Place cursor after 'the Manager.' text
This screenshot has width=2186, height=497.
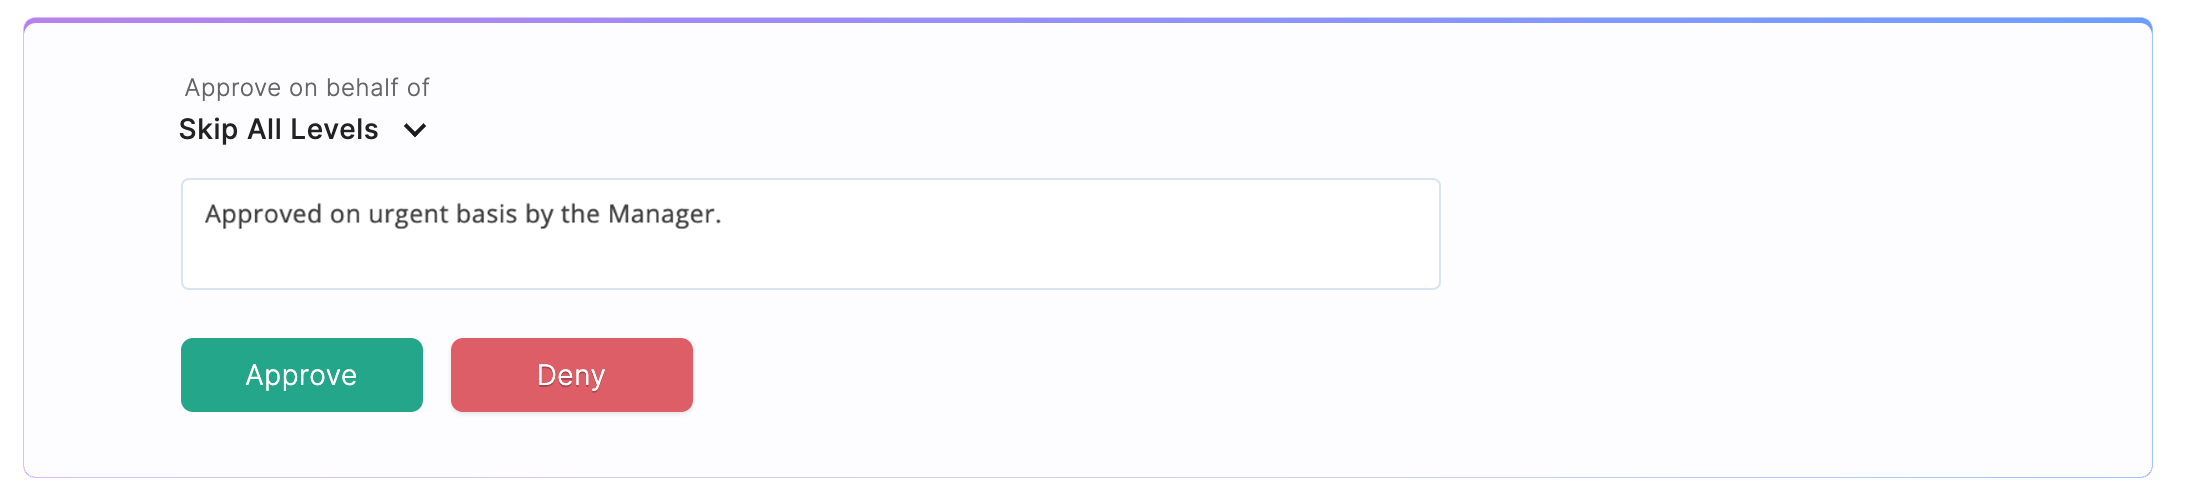[x=724, y=214]
